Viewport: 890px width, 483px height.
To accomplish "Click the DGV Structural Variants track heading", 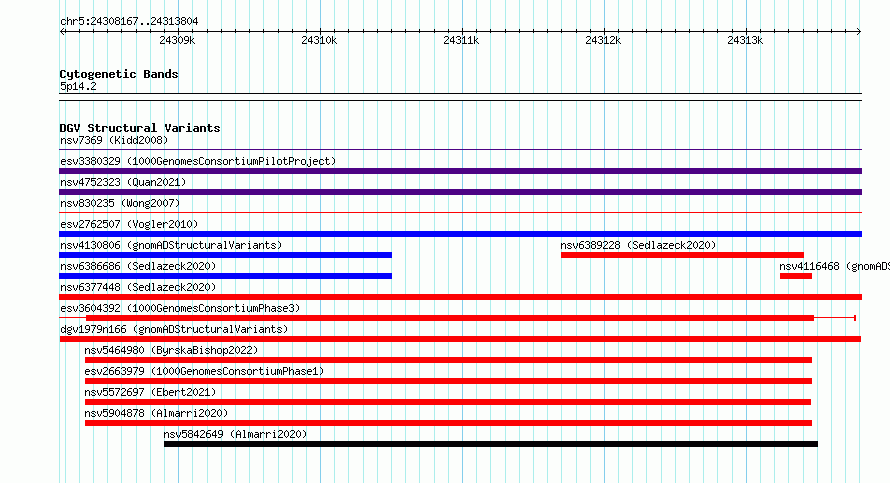I will coord(140,128).
